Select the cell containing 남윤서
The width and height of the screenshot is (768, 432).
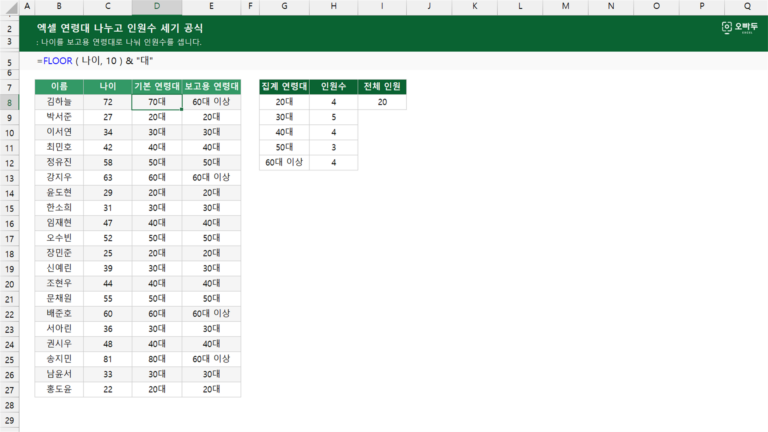point(59,374)
